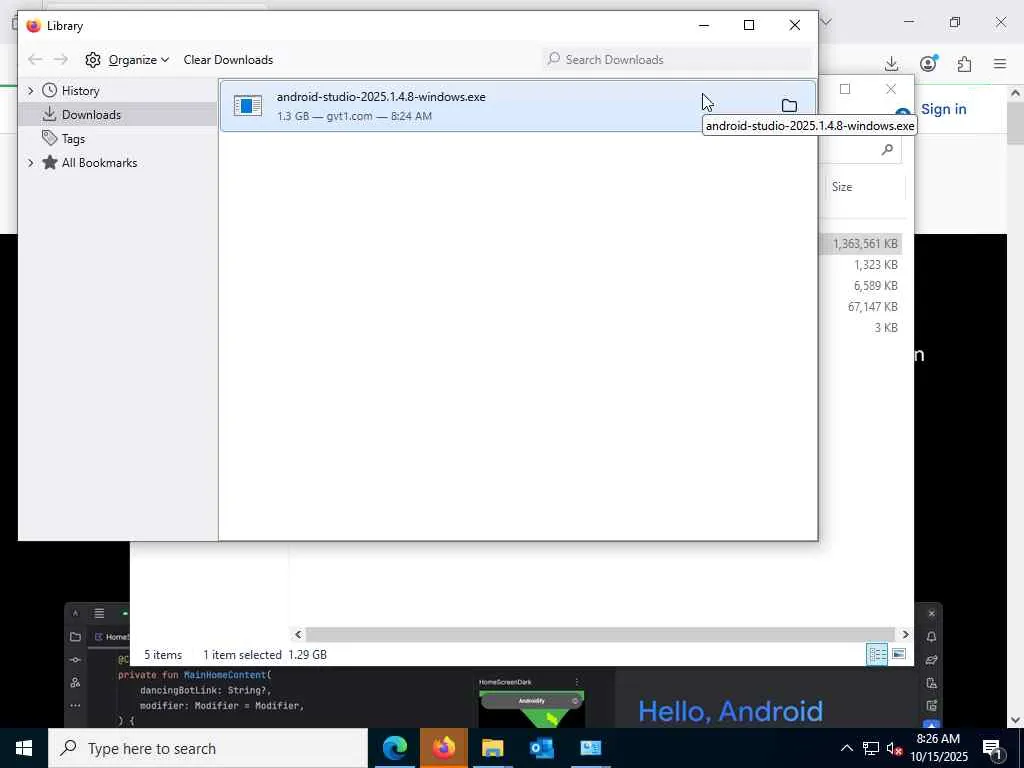The width and height of the screenshot is (1024, 768).
Task: Select History in the Library sidebar
Action: 80,91
